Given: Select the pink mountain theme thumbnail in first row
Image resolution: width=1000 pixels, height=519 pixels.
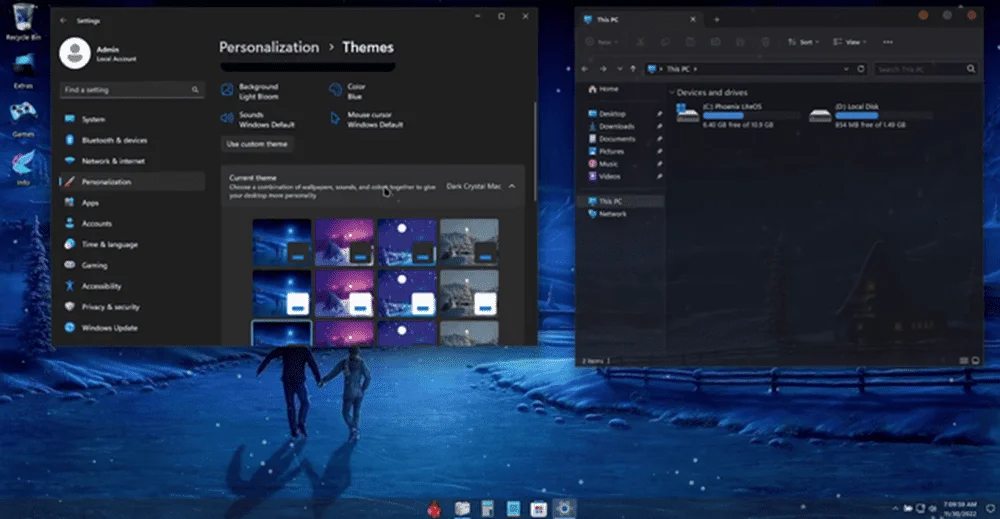Looking at the screenshot, I should 344,242.
